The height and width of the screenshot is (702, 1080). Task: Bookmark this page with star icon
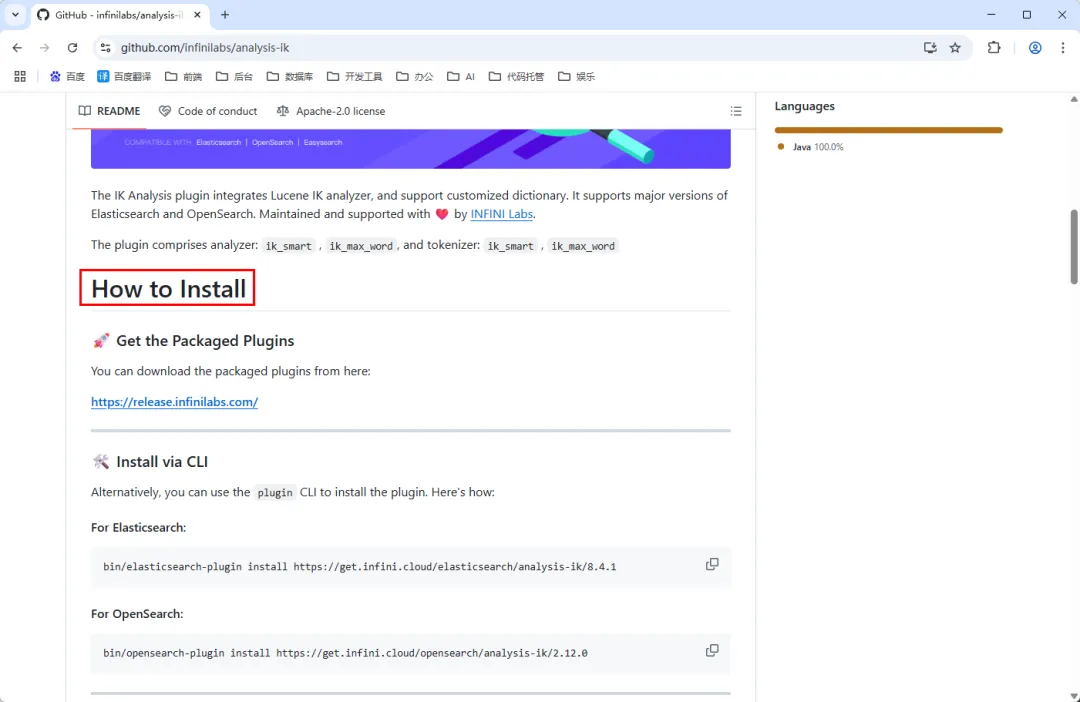click(x=955, y=48)
